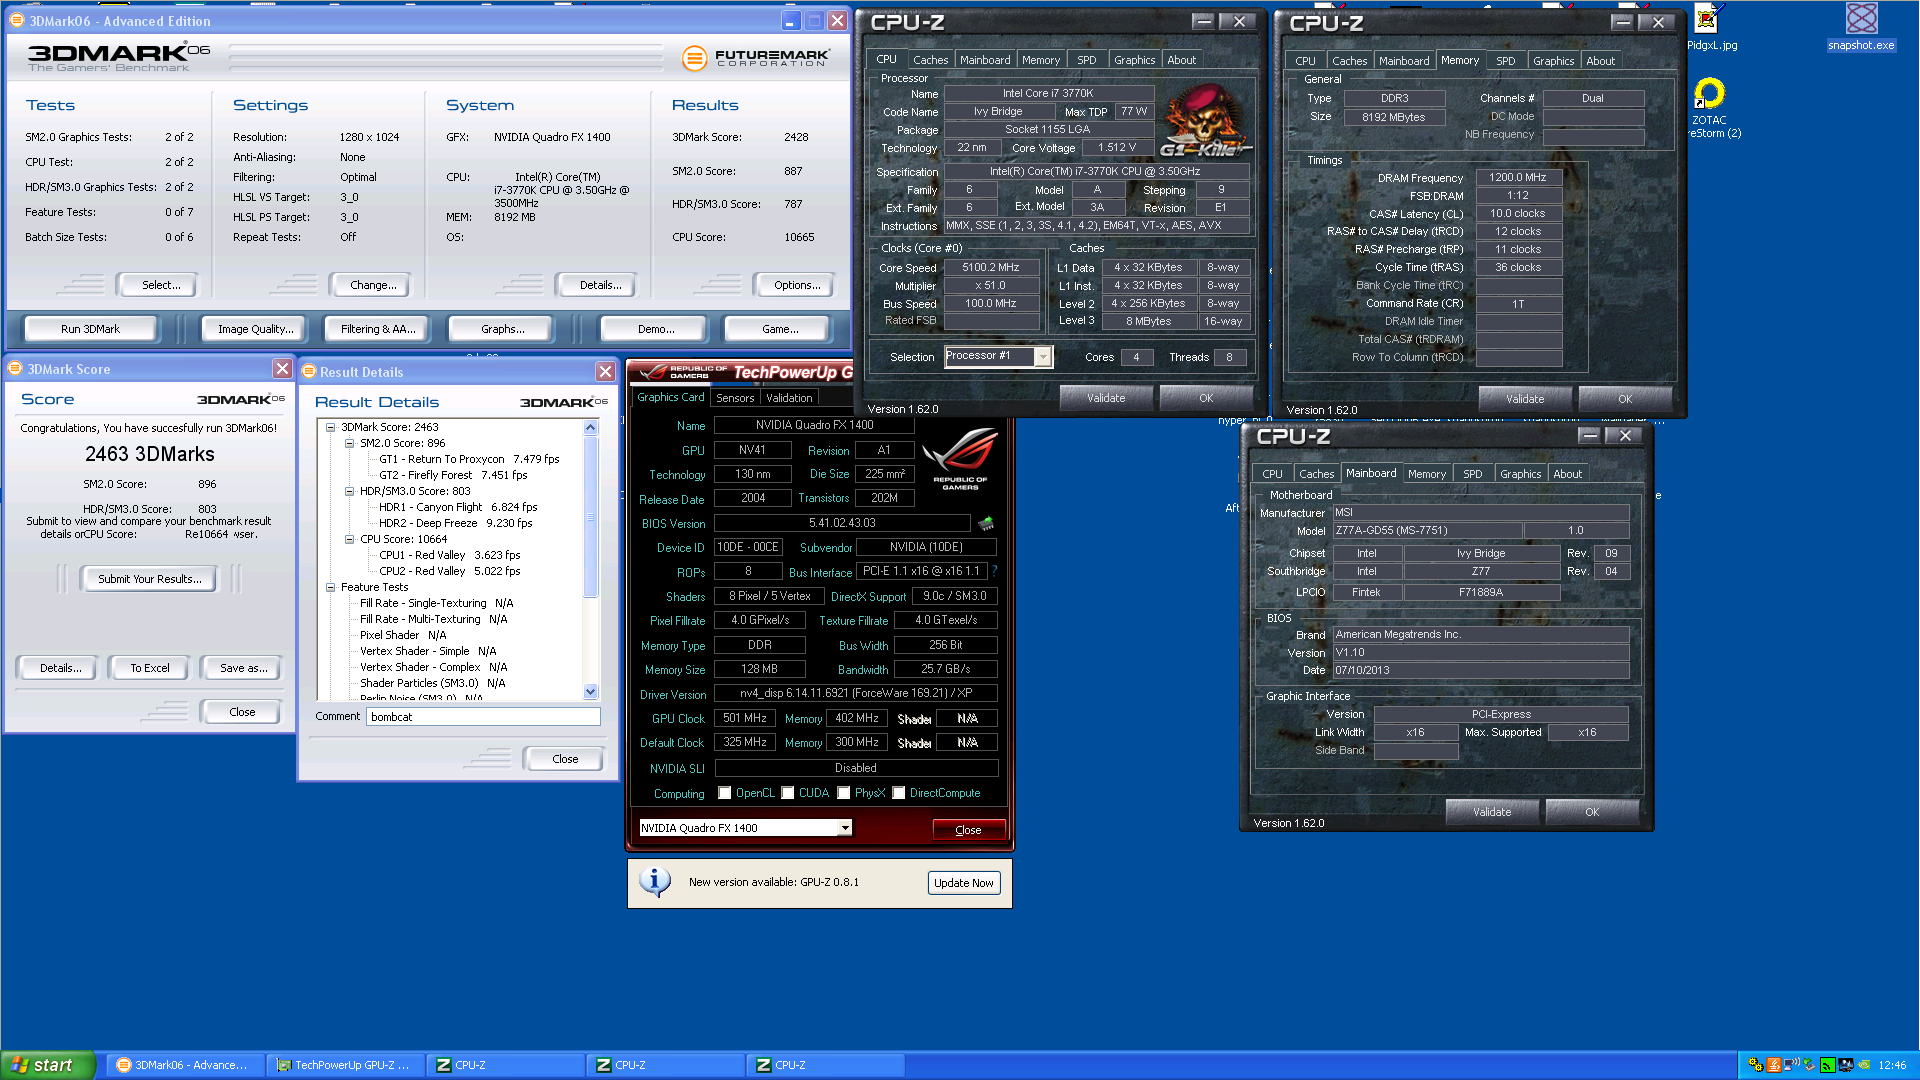Screen dimensions: 1920x1080
Task: Toggle the OpenCL checkbox in GPU-Z
Action: tap(725, 793)
